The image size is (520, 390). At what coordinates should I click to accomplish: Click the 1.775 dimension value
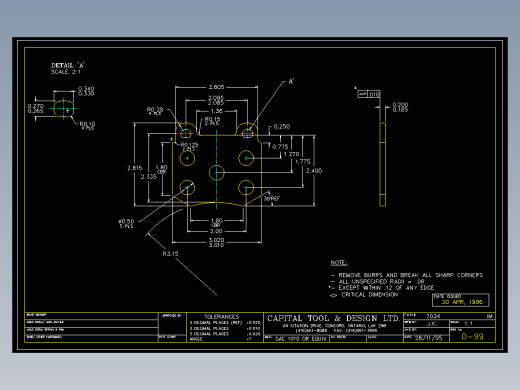click(x=303, y=161)
